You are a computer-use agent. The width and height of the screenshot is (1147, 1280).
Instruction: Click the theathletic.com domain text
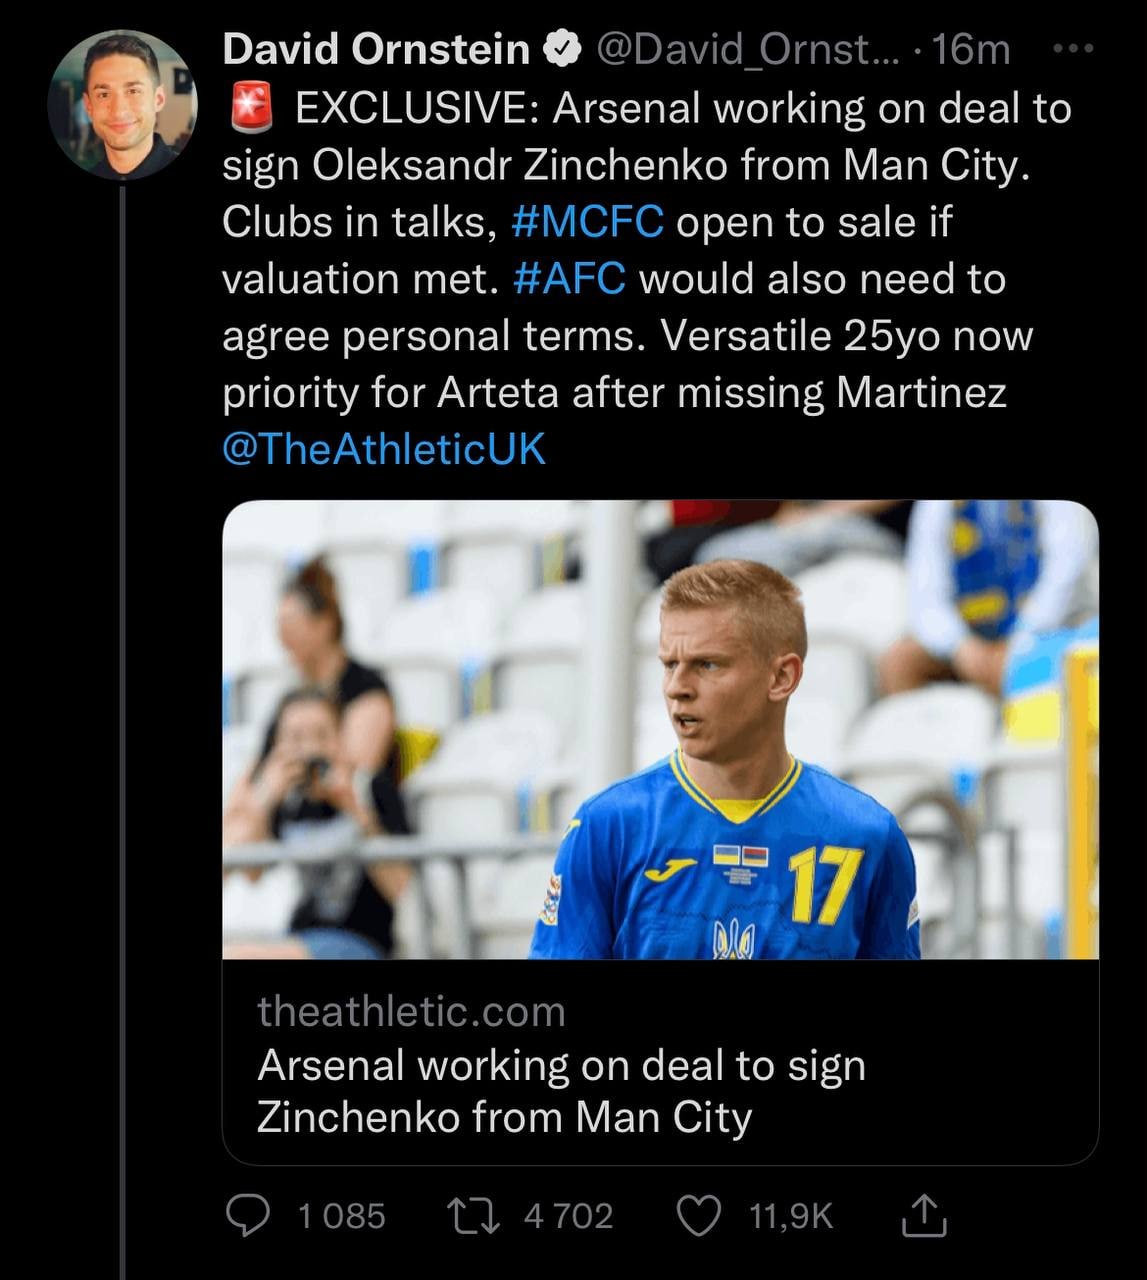click(x=411, y=1011)
